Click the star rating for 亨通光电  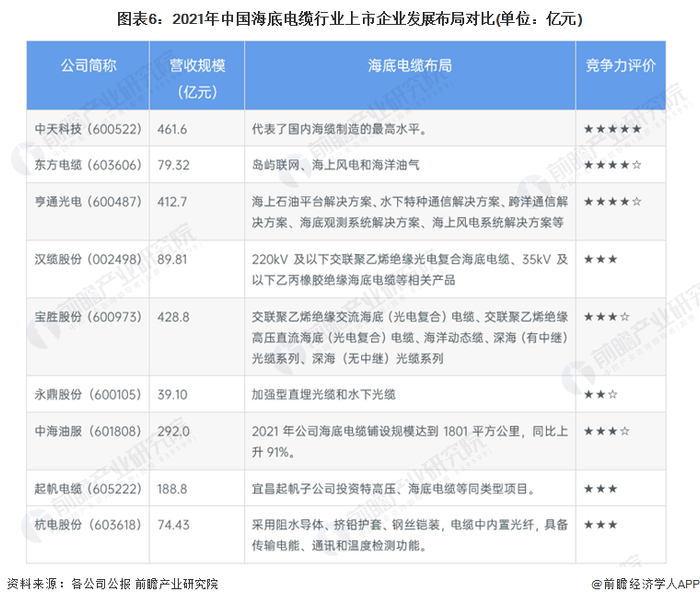point(612,202)
